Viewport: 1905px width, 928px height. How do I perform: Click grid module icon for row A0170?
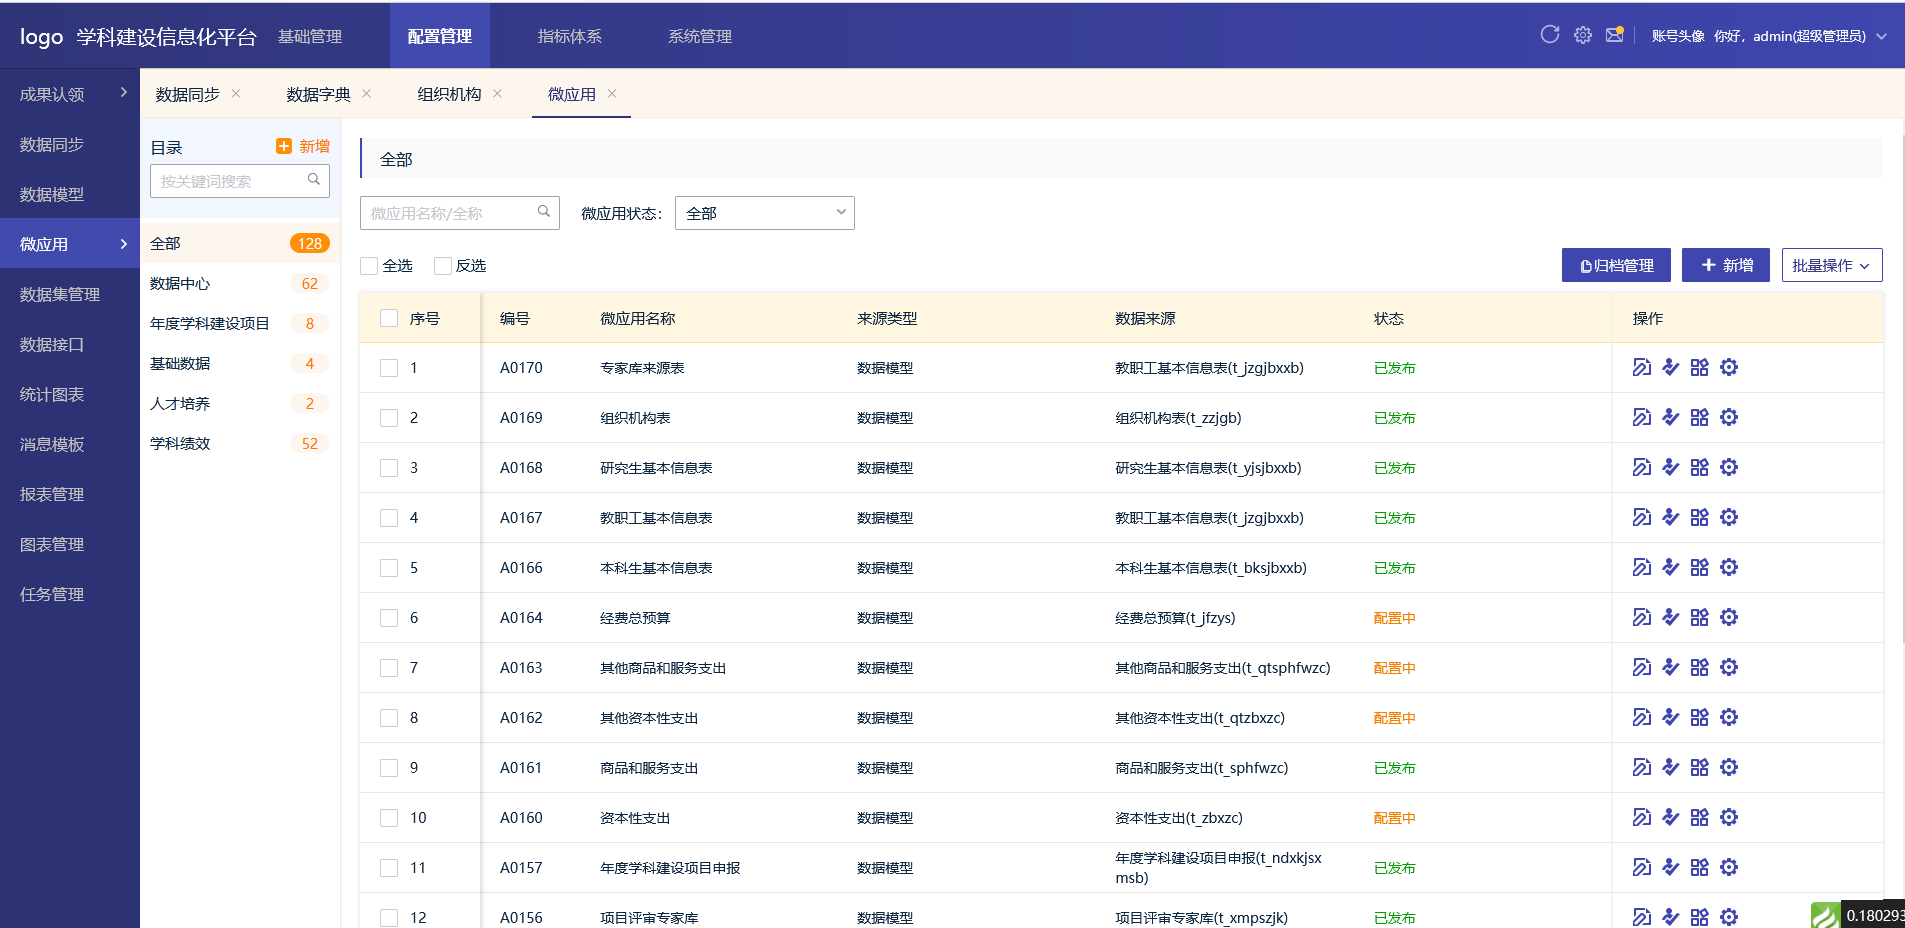(x=1700, y=367)
